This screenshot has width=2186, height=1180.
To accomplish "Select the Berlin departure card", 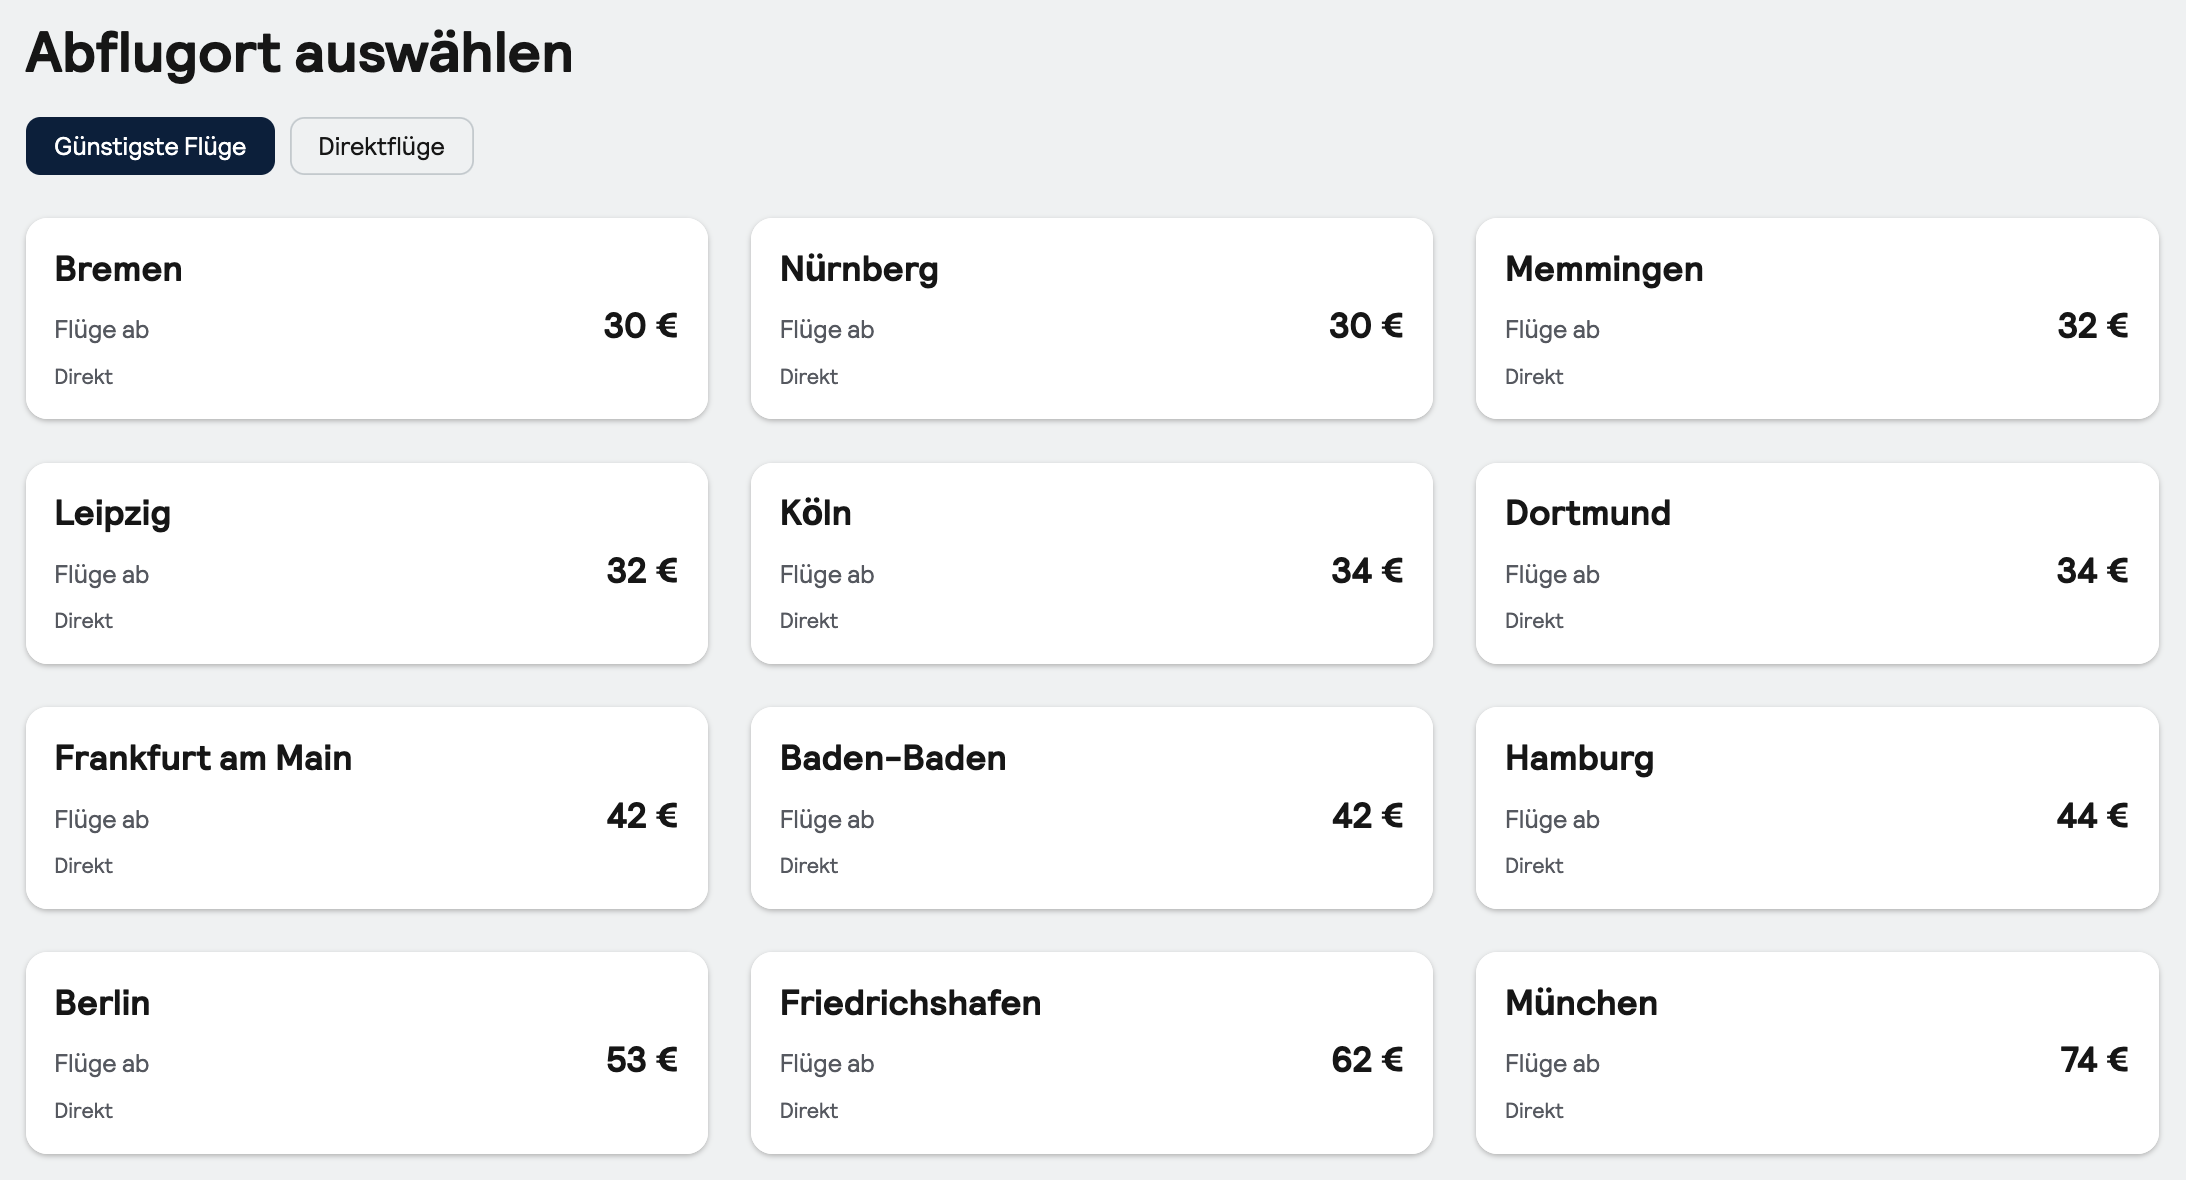I will click(366, 1053).
